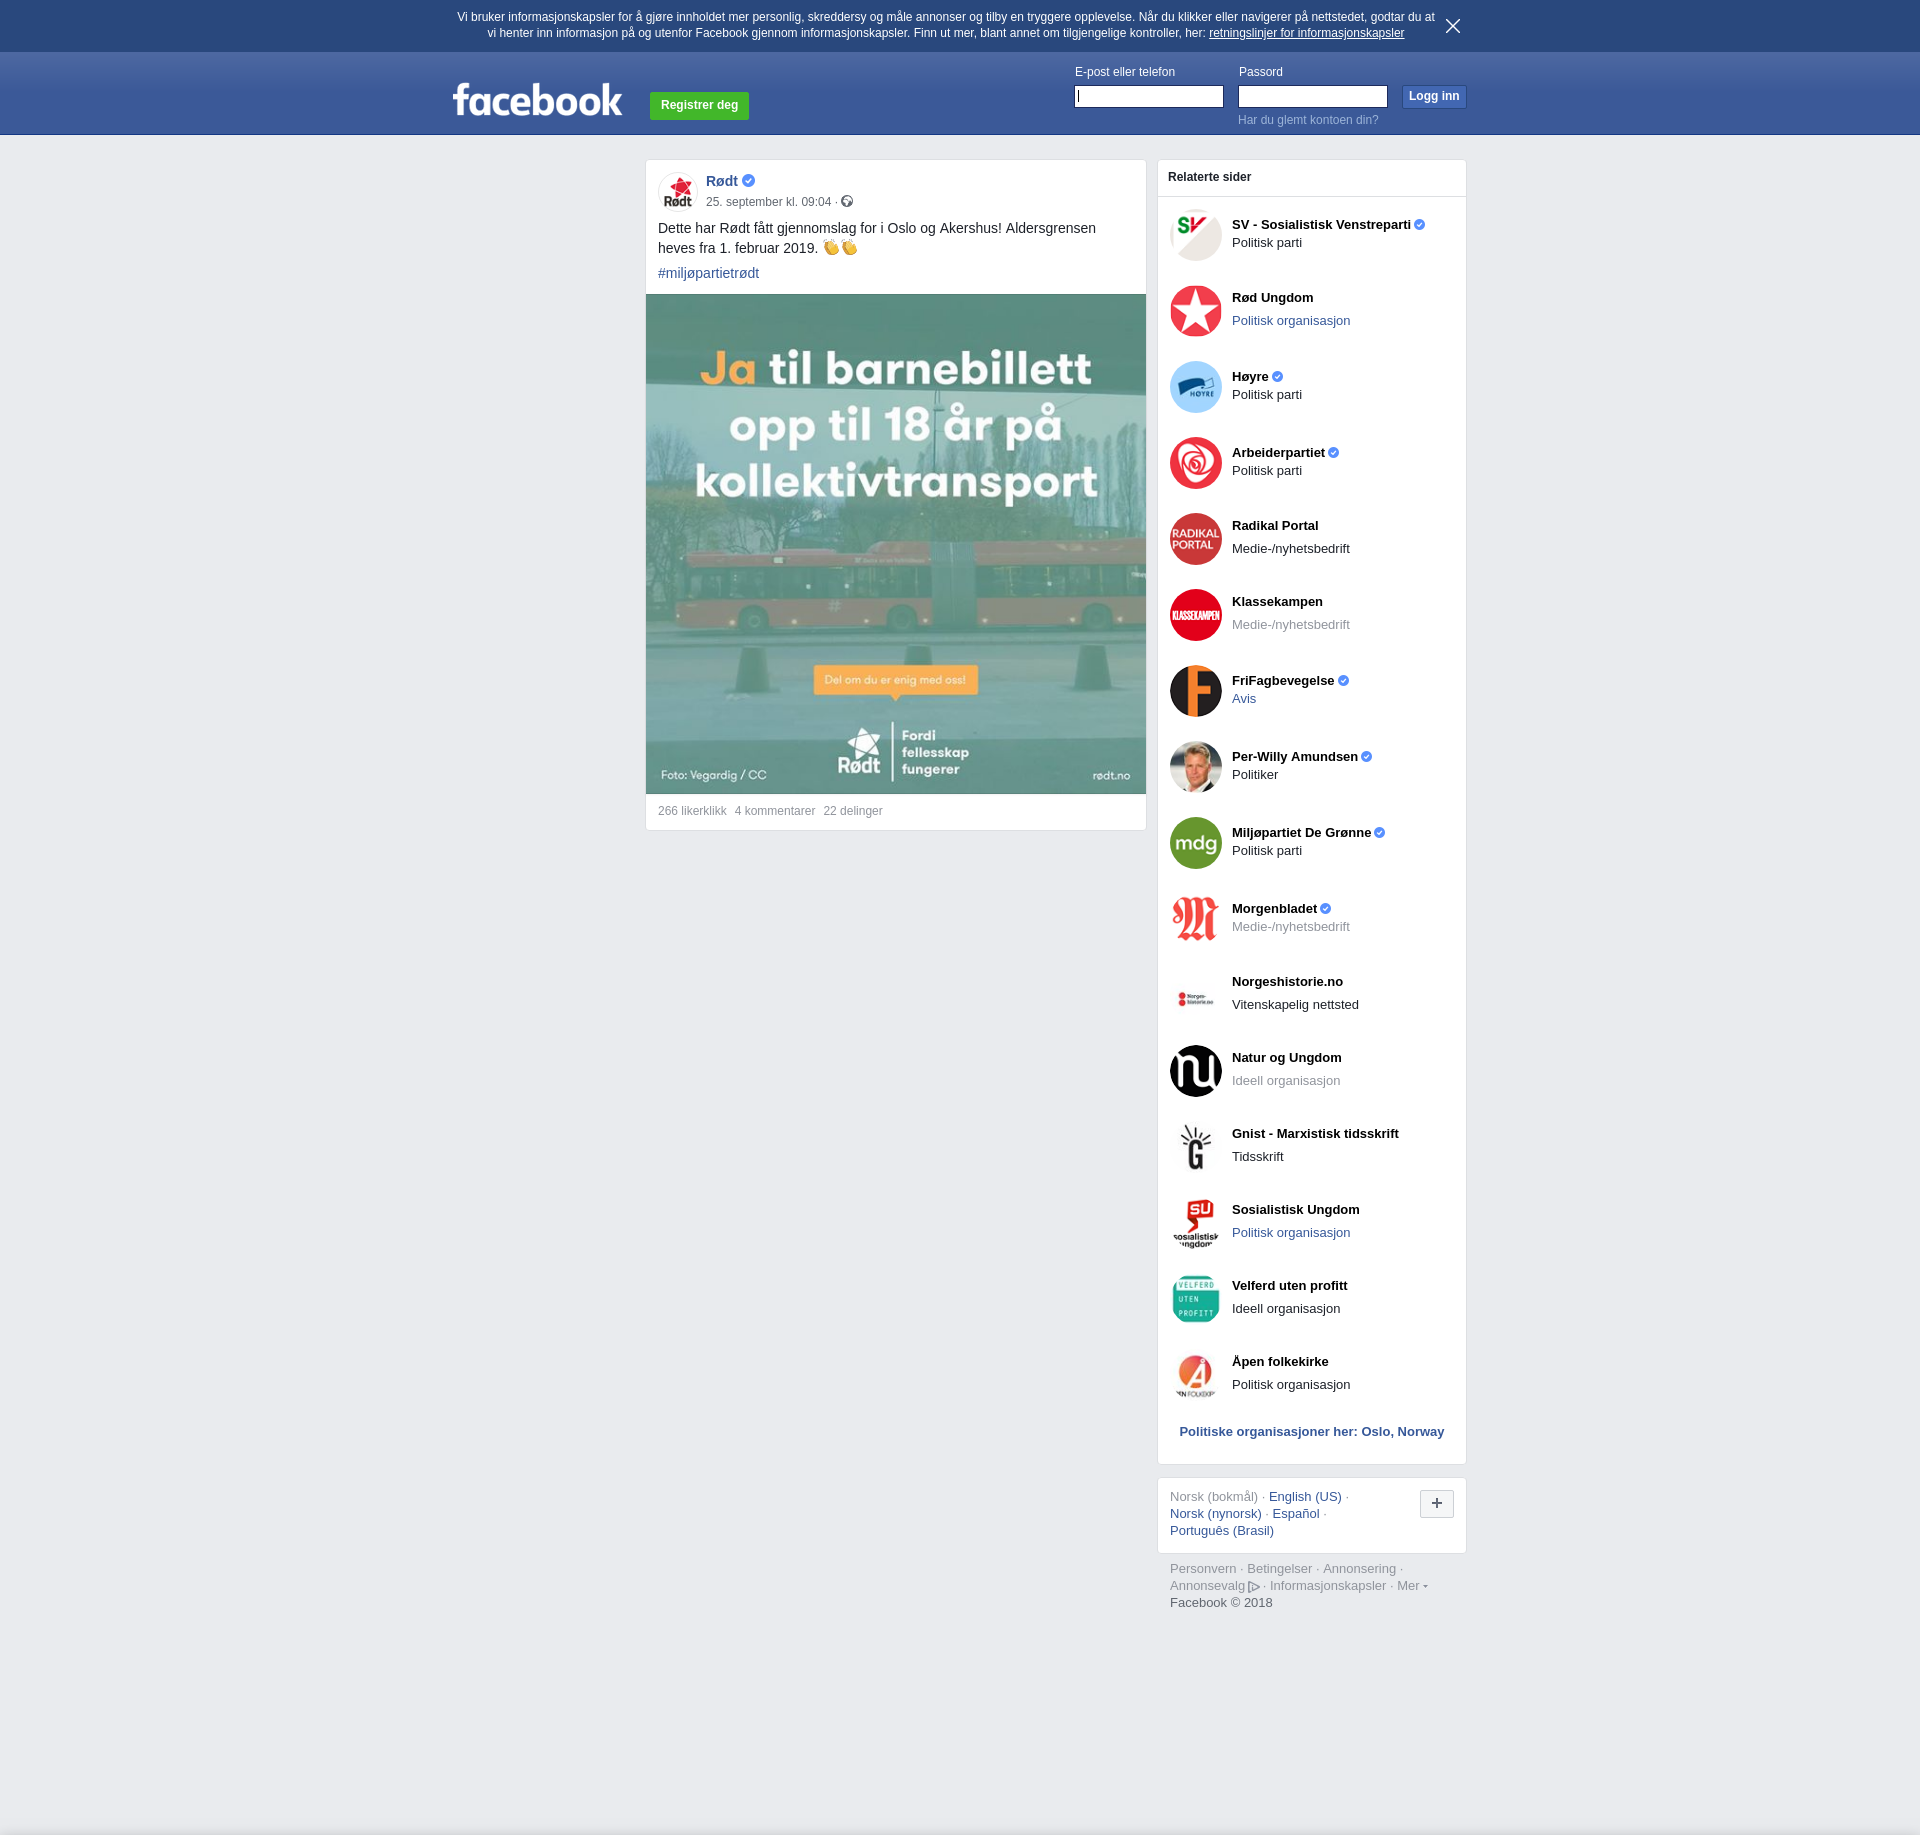Open the Gnist tidsskrift logo
Screen dimensions: 1920x1835
tap(1196, 1147)
